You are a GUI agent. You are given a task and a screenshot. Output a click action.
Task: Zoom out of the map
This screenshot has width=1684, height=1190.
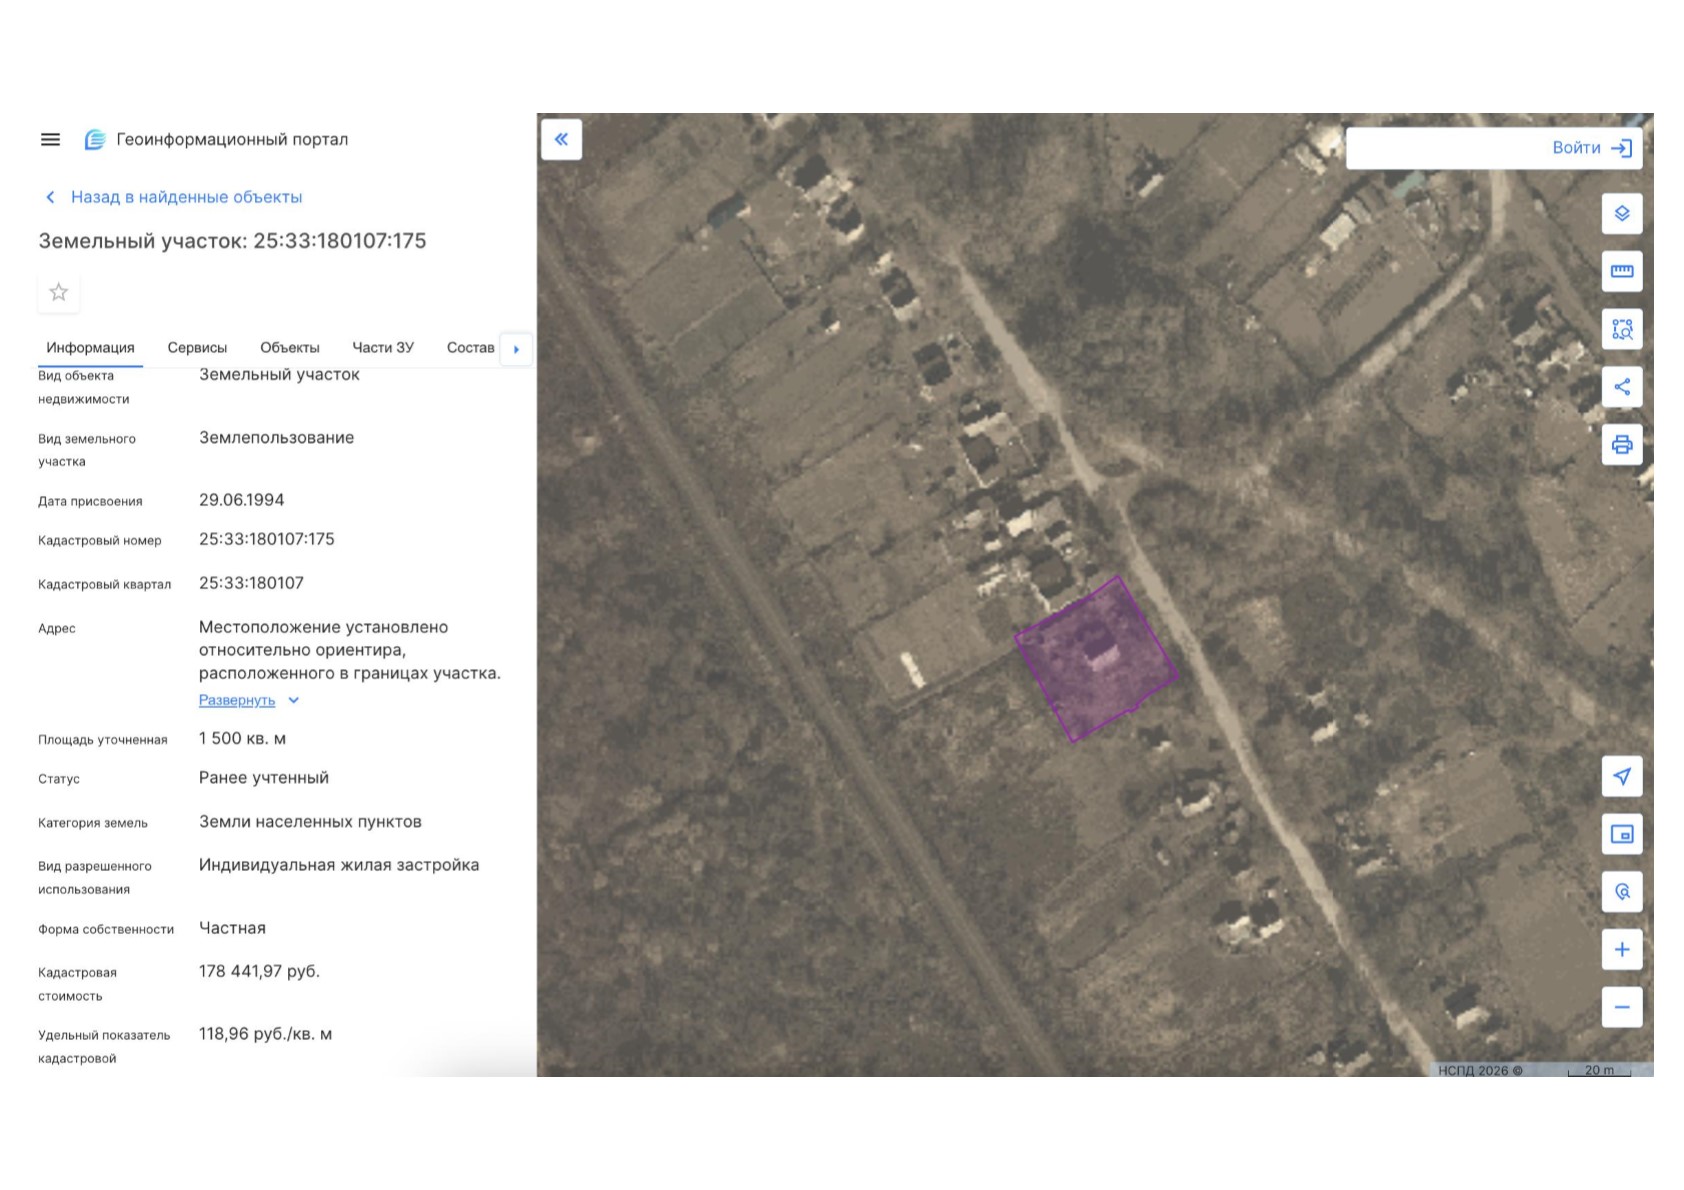1621,1007
